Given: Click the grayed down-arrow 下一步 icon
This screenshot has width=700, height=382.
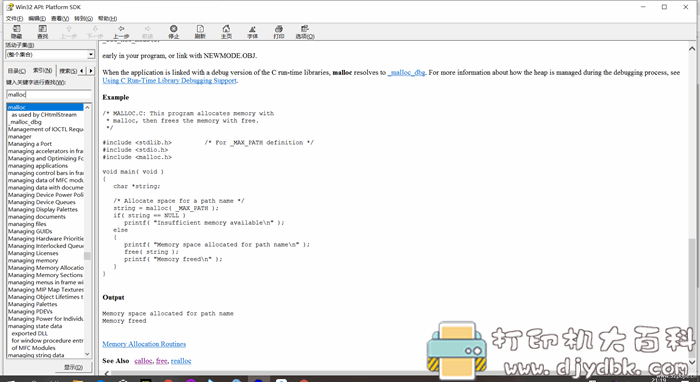Looking at the screenshot, I should click(x=95, y=32).
